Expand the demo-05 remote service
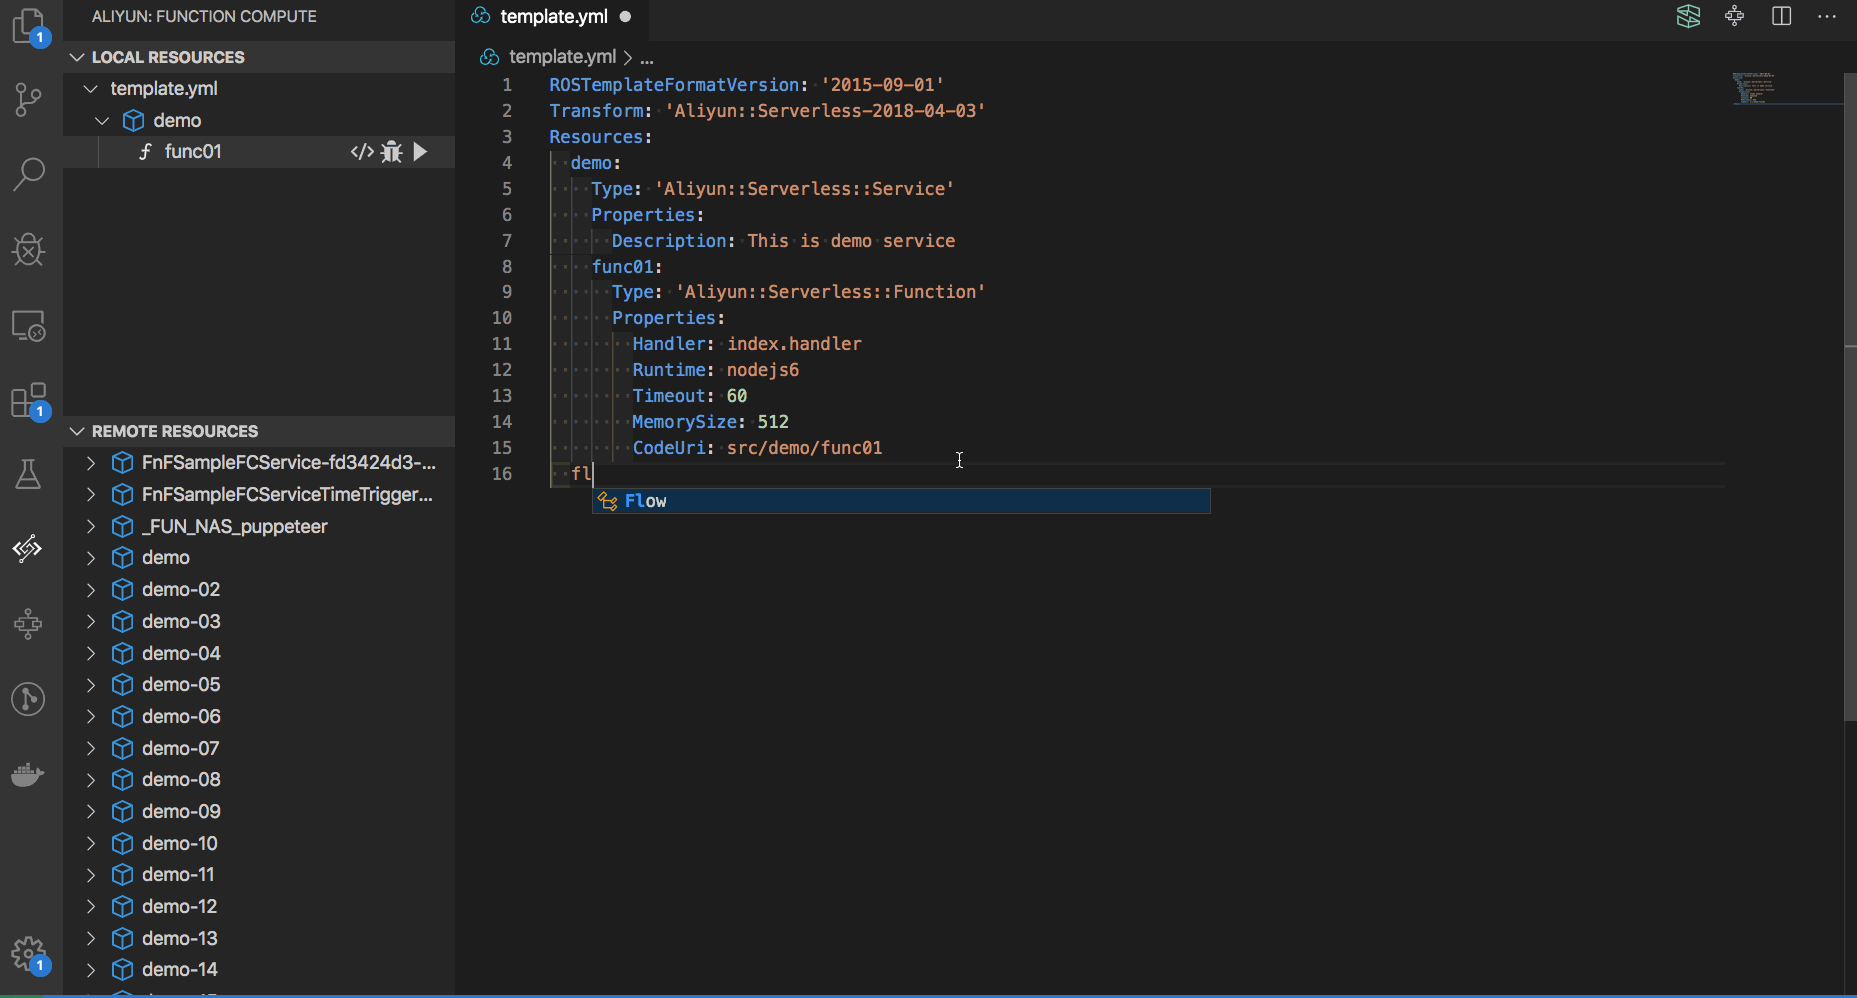Screen dimensions: 1857x998 pos(91,685)
